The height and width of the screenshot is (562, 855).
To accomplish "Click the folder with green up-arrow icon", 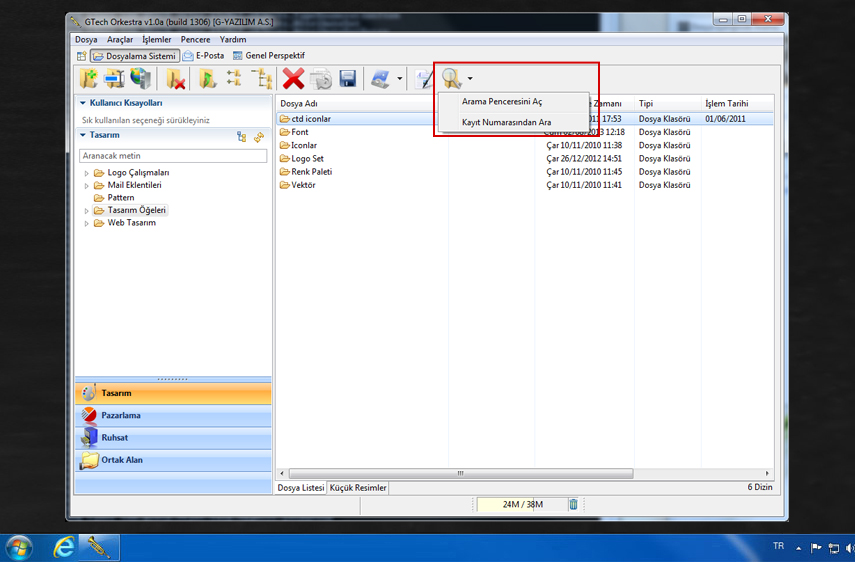I will pos(207,79).
